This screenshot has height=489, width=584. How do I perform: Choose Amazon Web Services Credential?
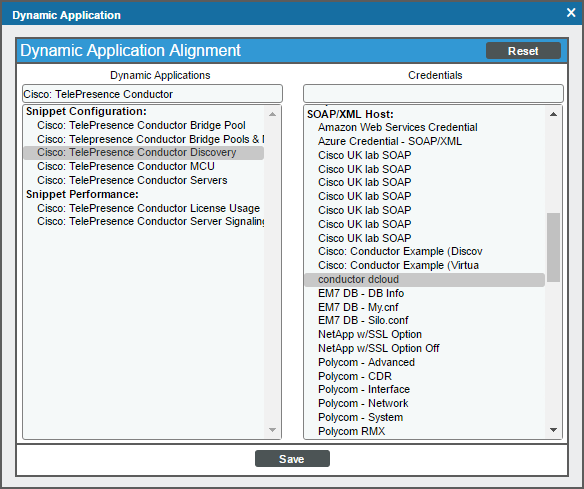(425, 127)
